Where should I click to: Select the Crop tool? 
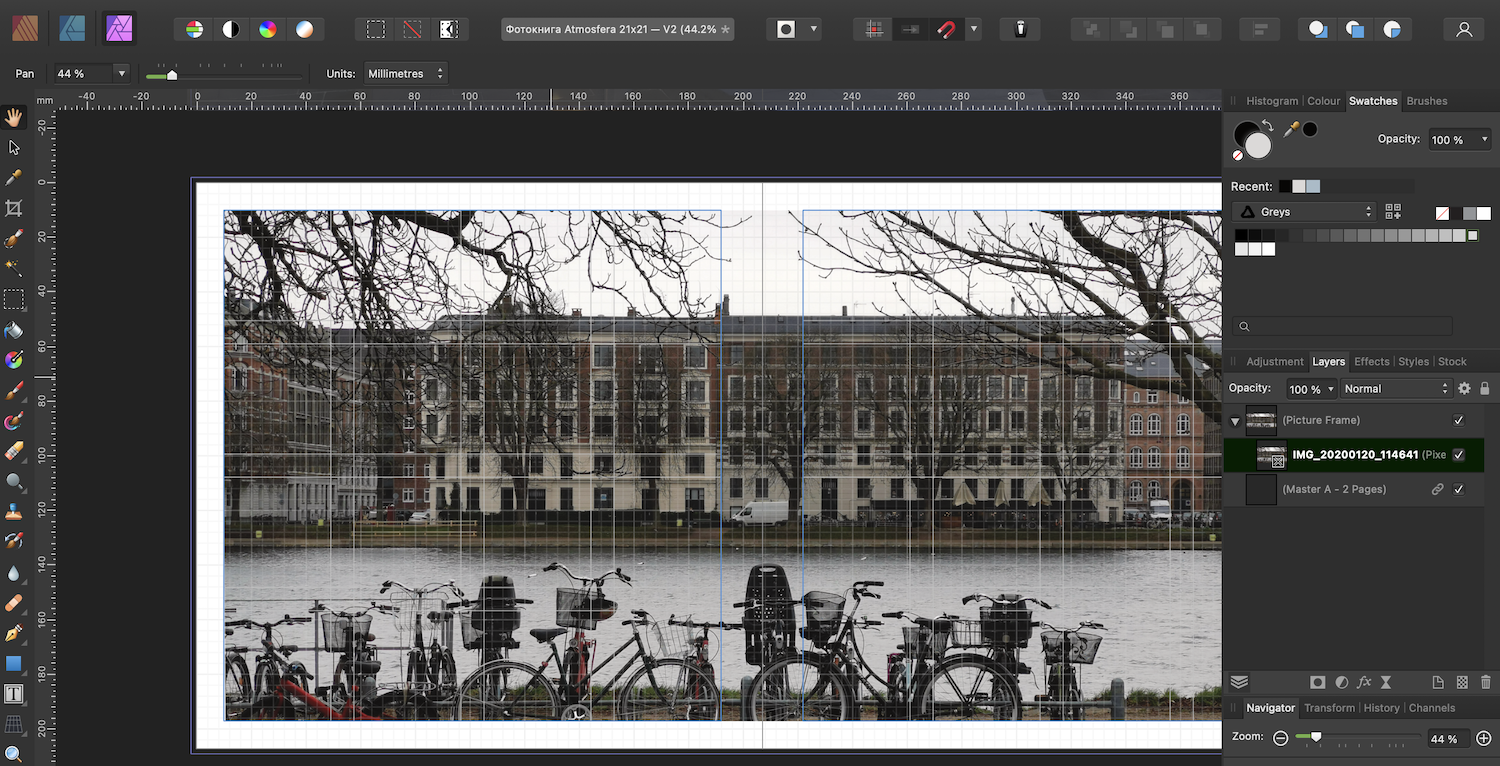[14, 208]
